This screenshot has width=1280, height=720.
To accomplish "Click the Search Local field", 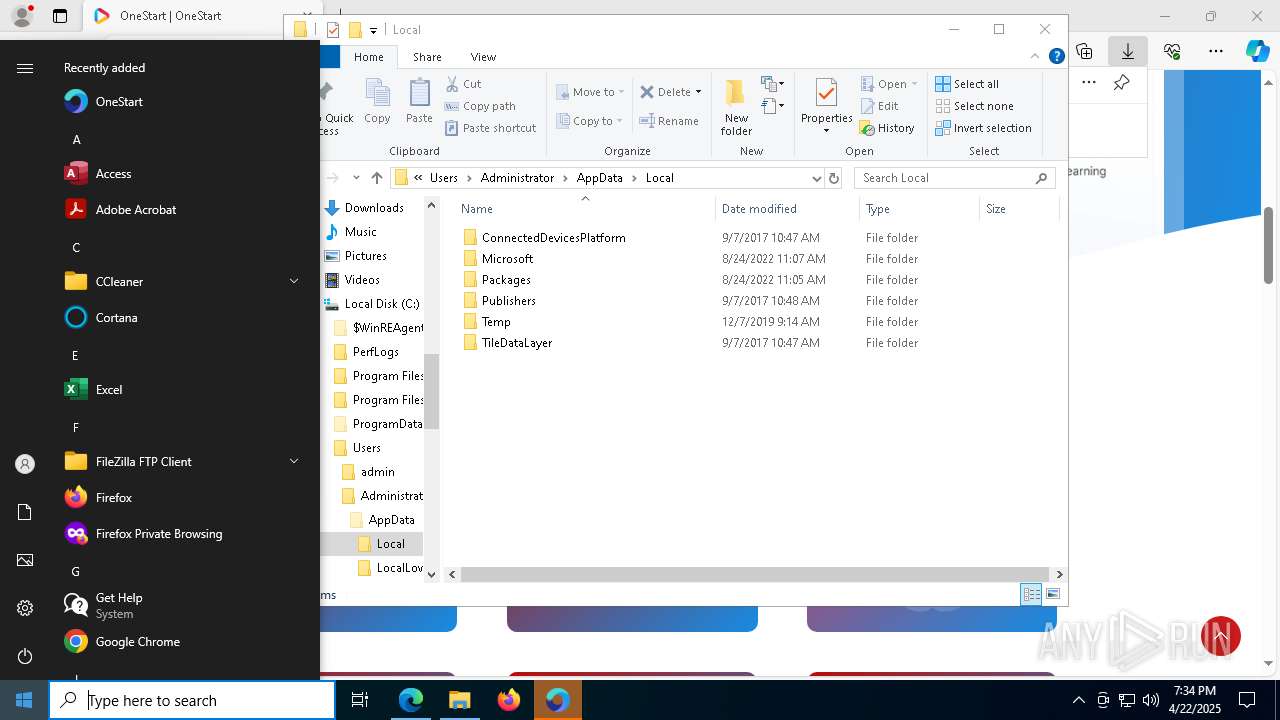I will [x=955, y=178].
